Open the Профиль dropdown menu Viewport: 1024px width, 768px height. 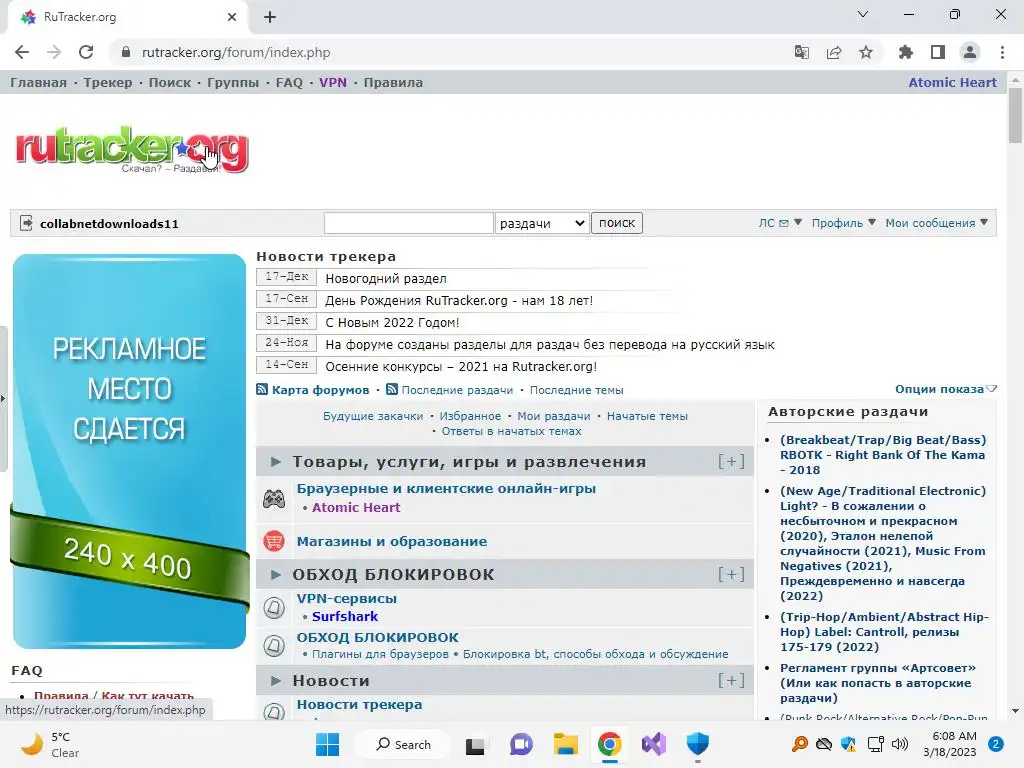(843, 223)
